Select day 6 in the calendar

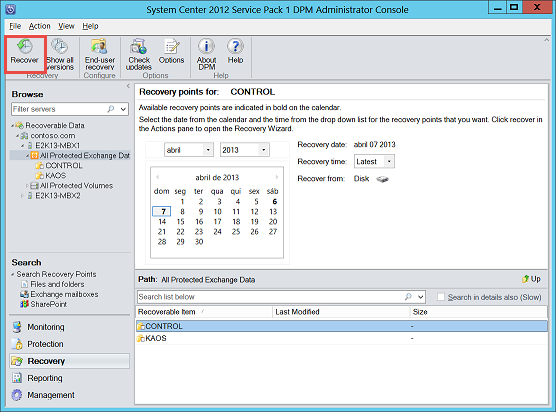pyautogui.click(x=274, y=201)
